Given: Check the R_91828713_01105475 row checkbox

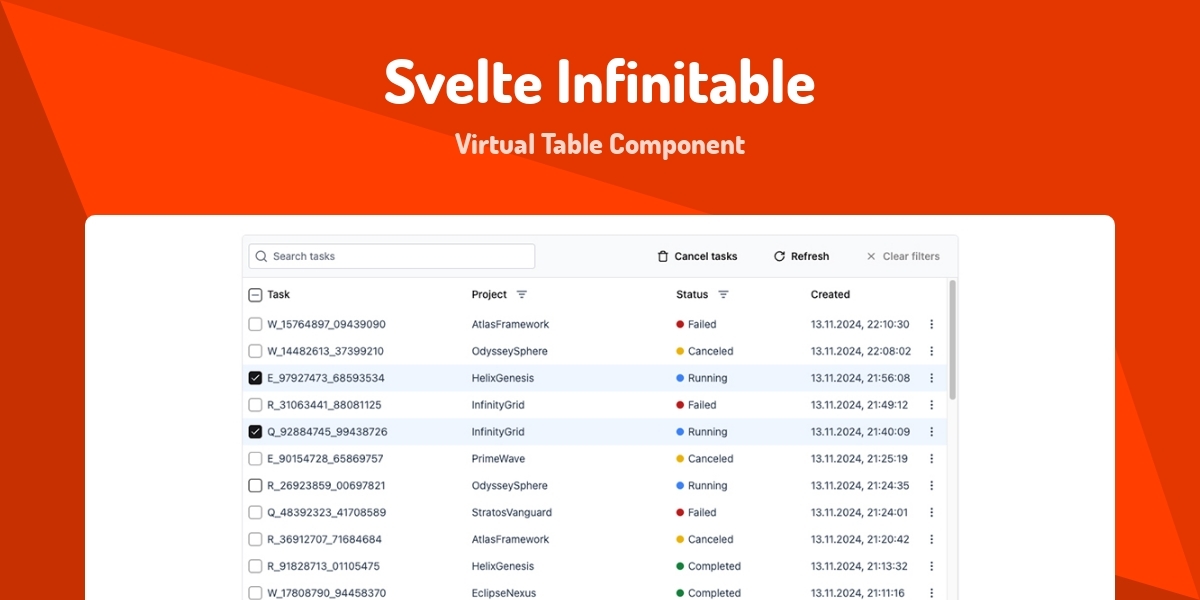Looking at the screenshot, I should (x=255, y=566).
